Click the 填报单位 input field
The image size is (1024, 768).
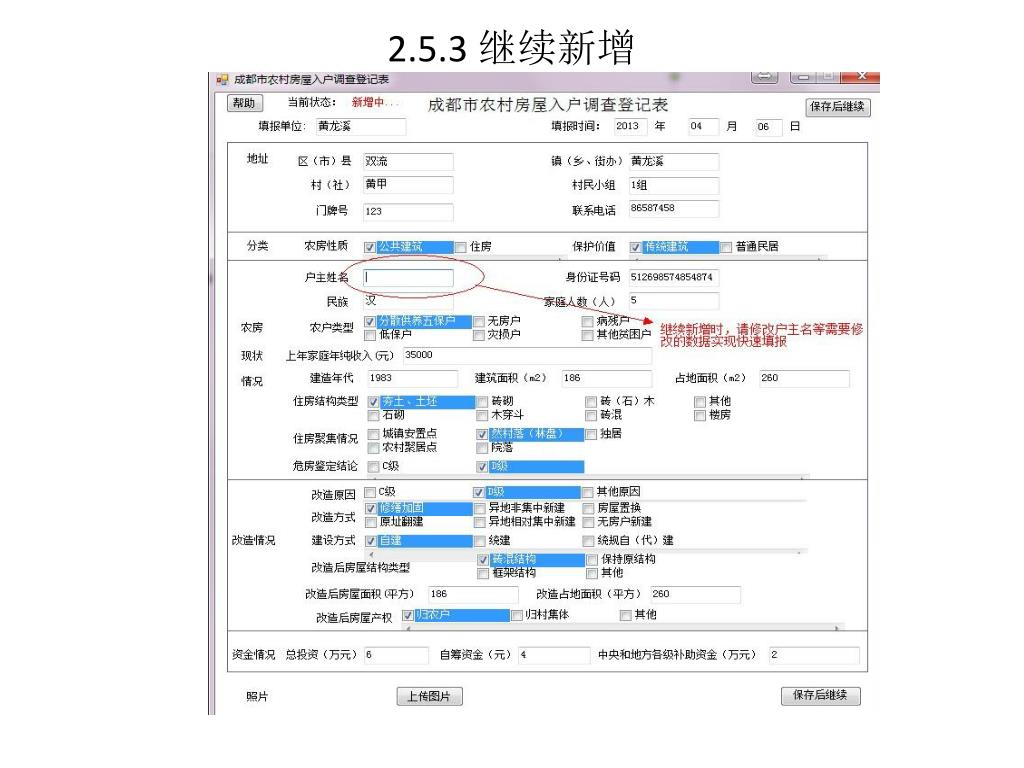pos(360,126)
